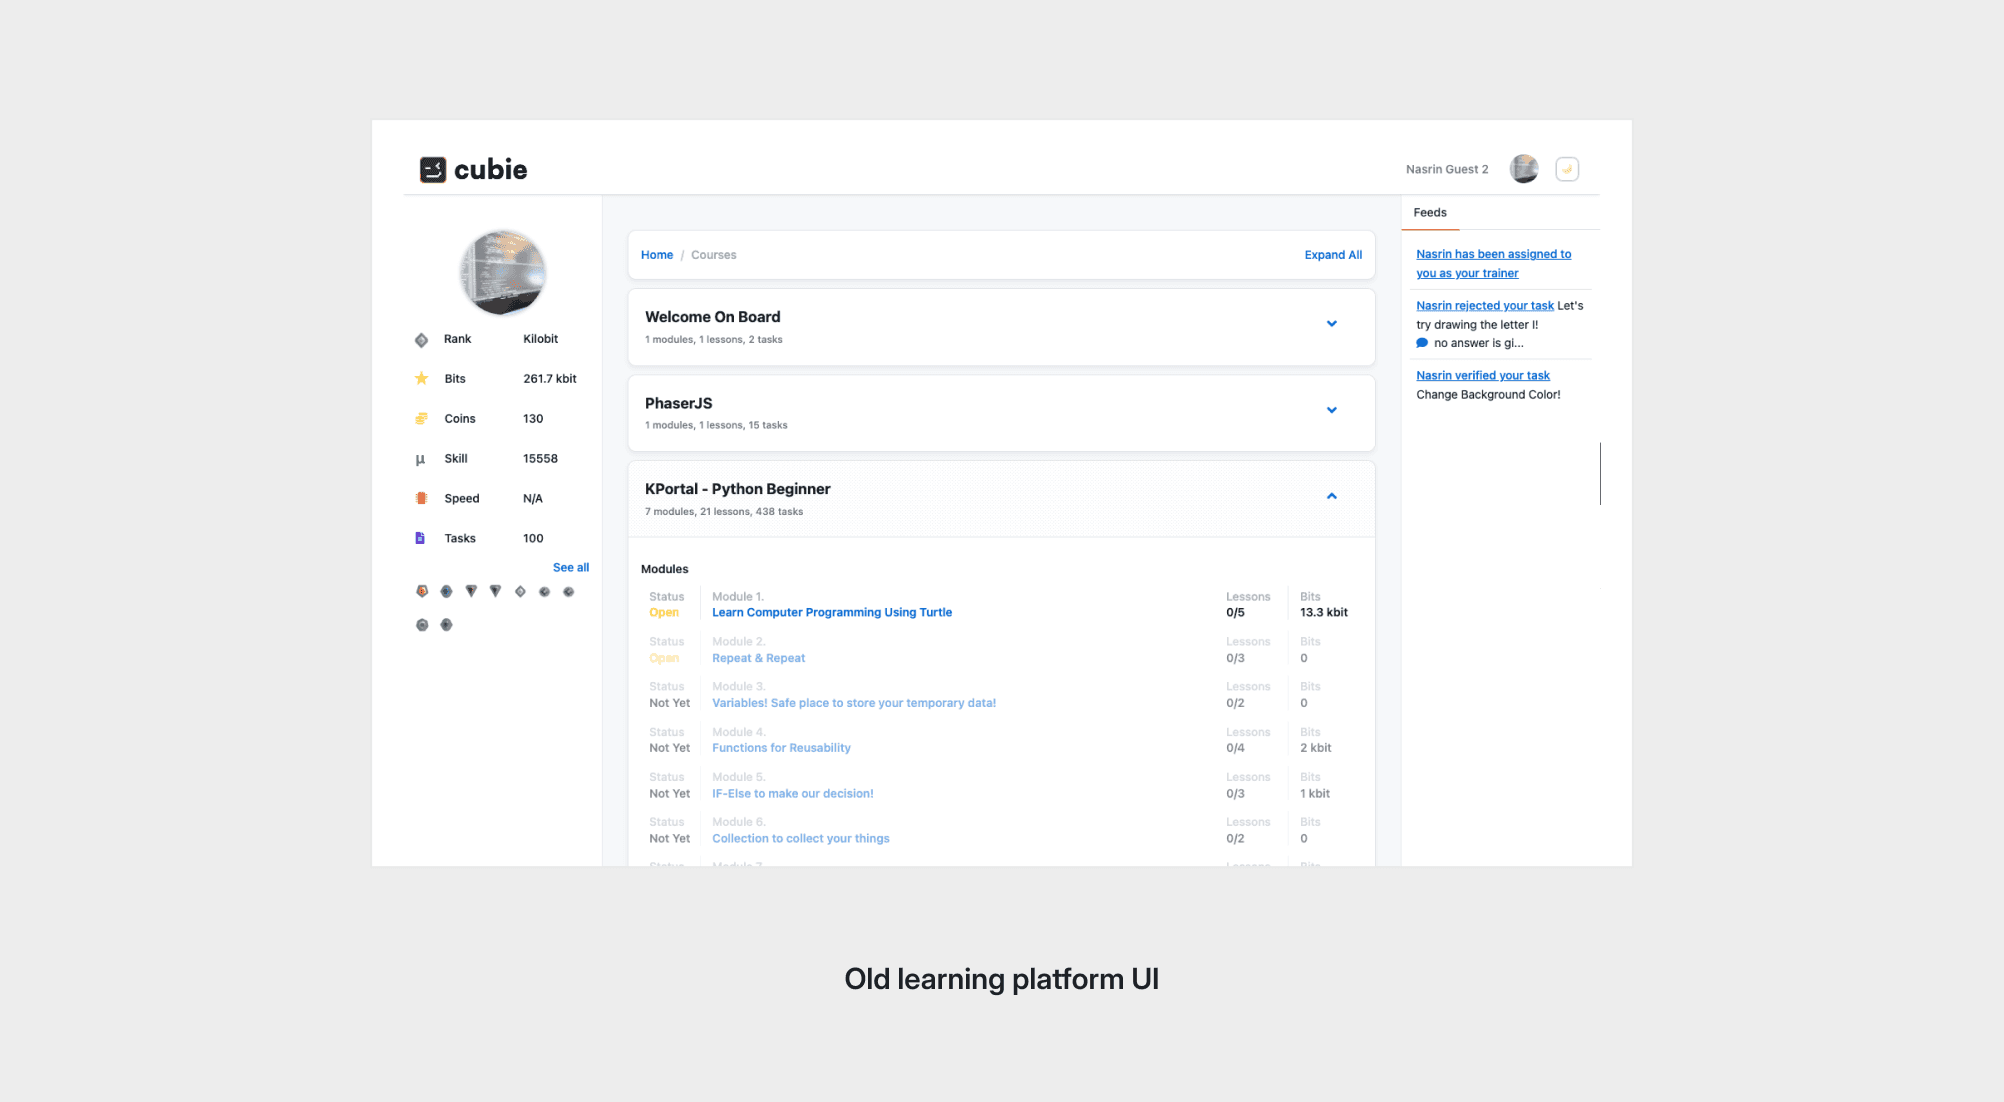Screen dimensions: 2004x1102
Task: Open Learn Computer Programming Using Turtle module
Action: pos(831,613)
